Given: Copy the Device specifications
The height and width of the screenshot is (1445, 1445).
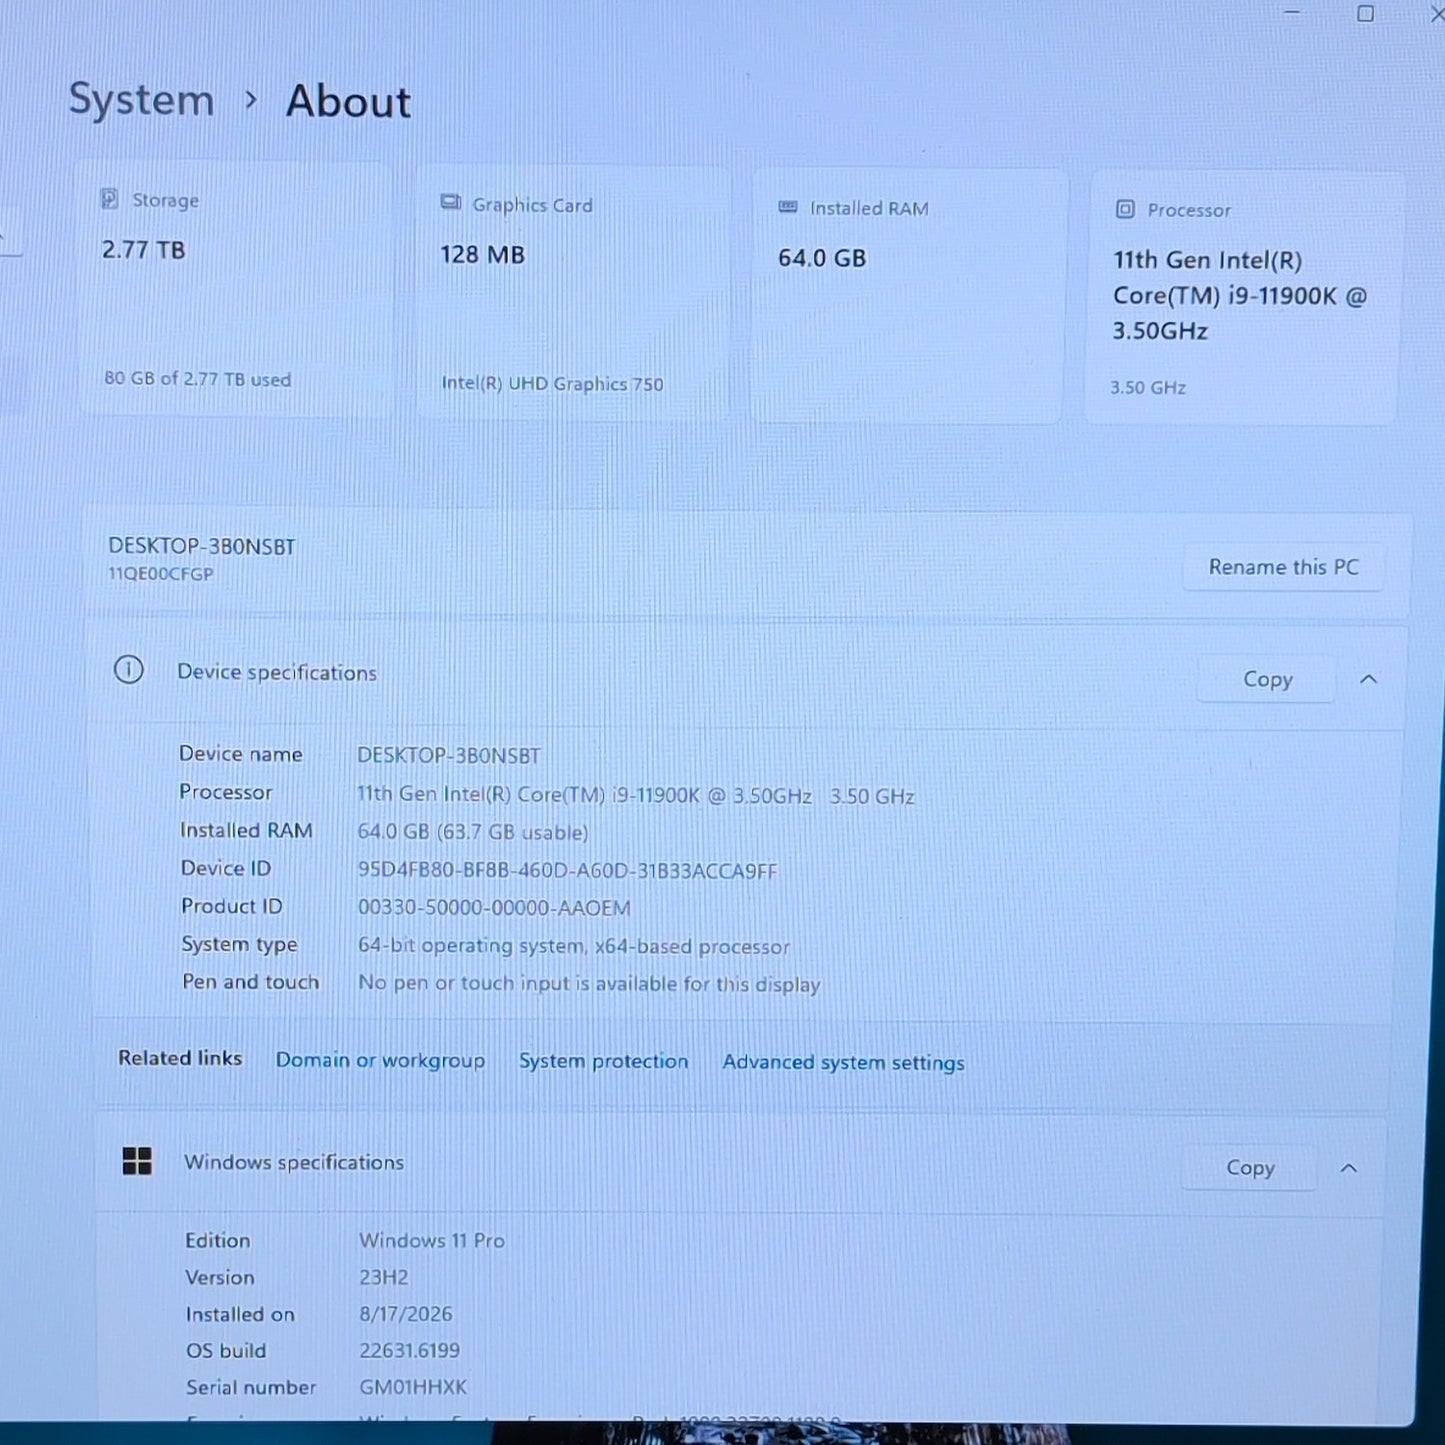Looking at the screenshot, I should (x=1267, y=679).
